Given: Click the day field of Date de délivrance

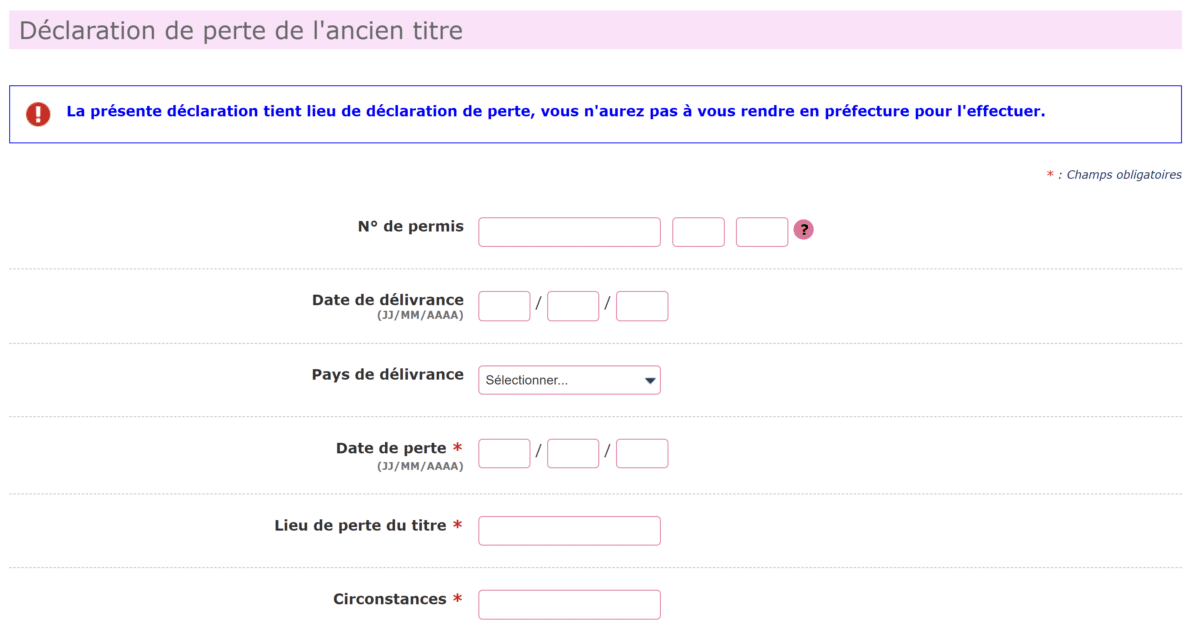Looking at the screenshot, I should point(504,306).
